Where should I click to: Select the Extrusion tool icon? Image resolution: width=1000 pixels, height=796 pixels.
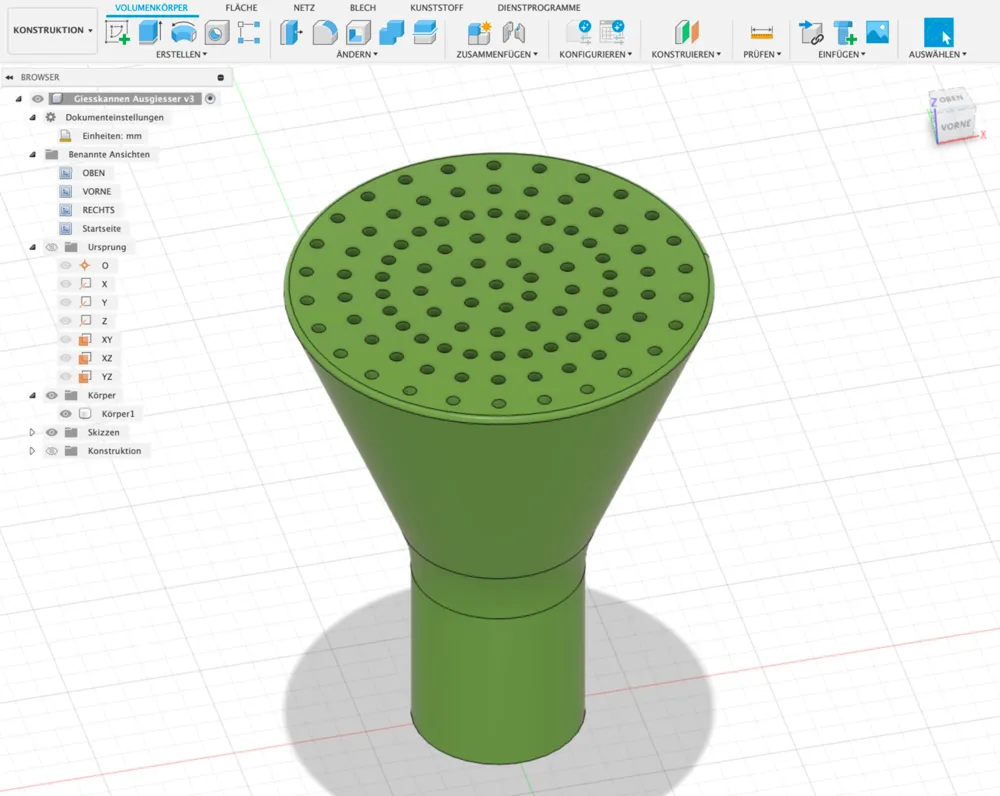(x=150, y=32)
